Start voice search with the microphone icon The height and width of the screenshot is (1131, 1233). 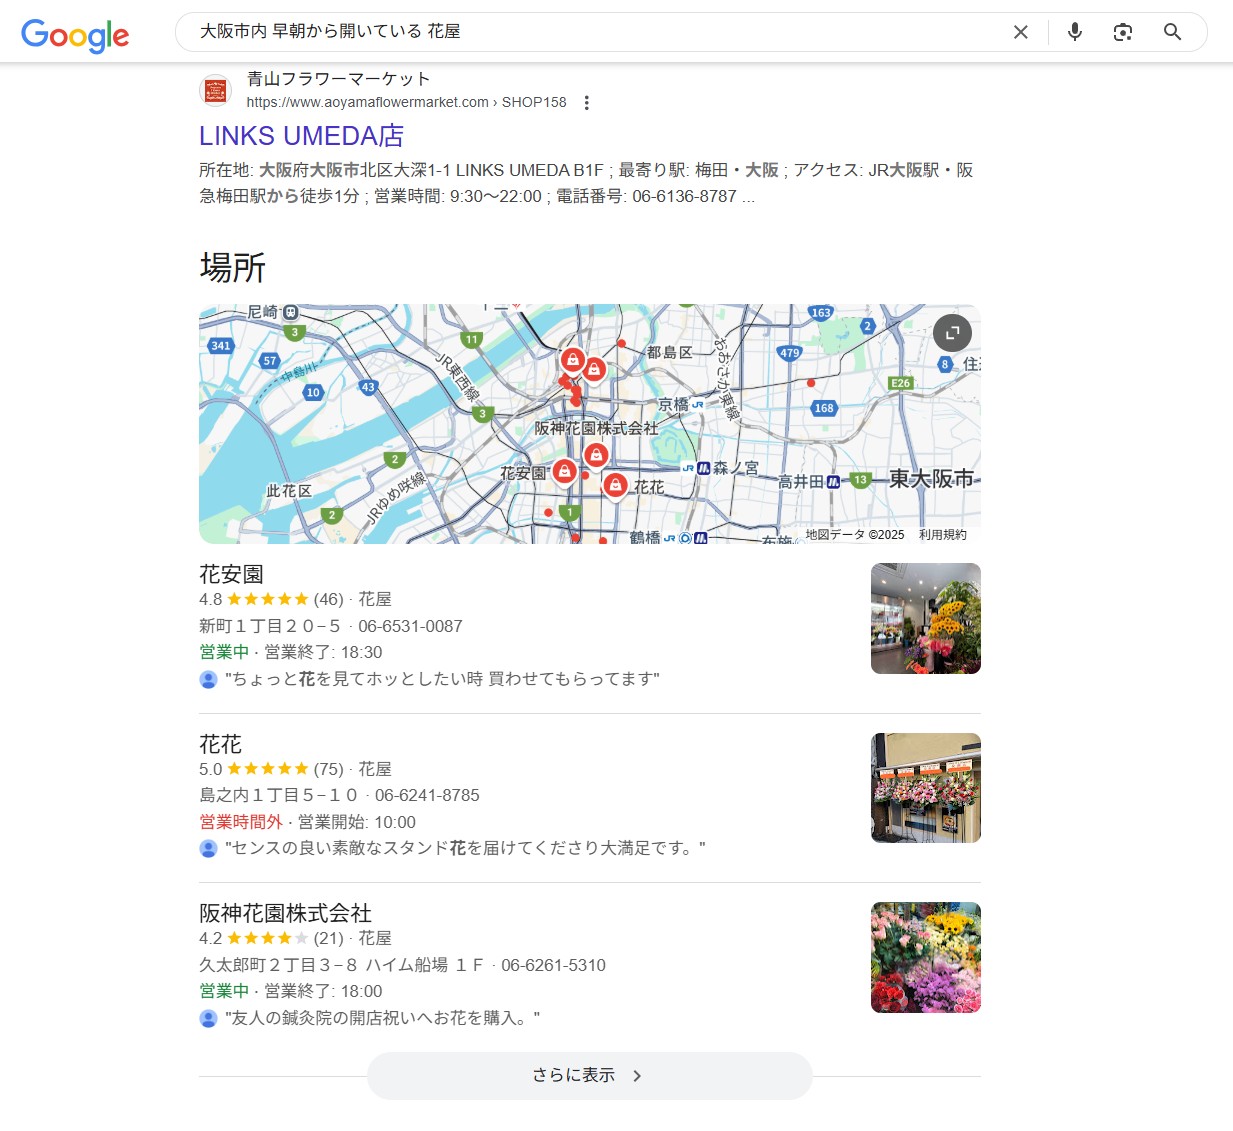(x=1074, y=32)
